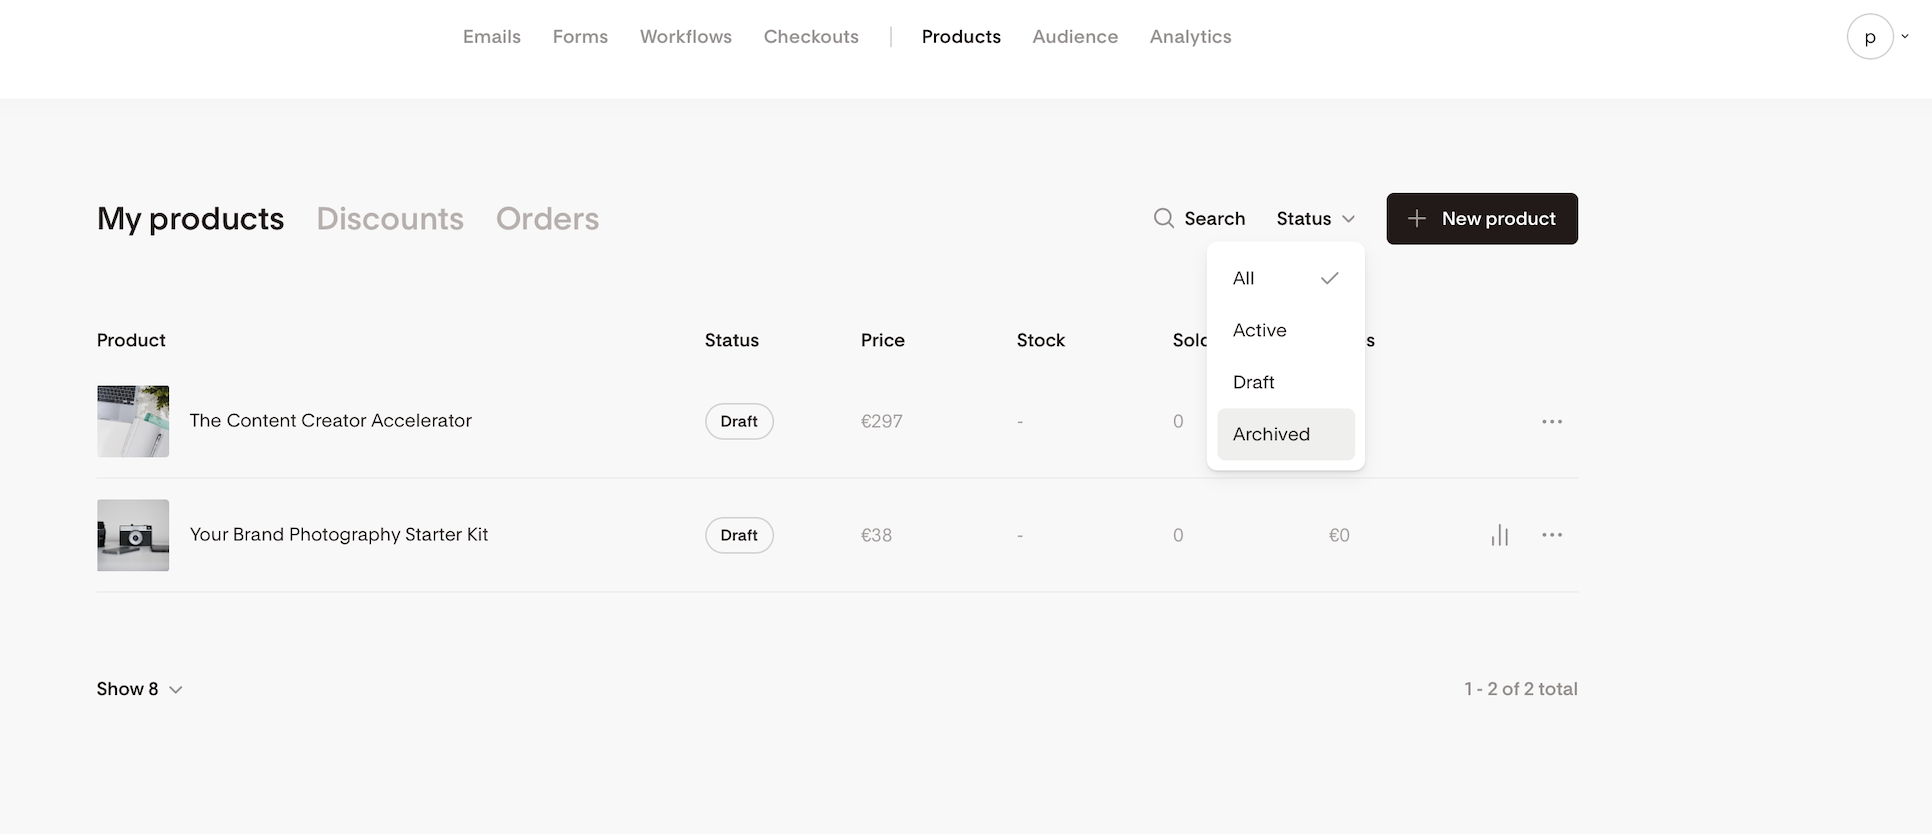Toggle the Status filter dropdown

(x=1315, y=218)
